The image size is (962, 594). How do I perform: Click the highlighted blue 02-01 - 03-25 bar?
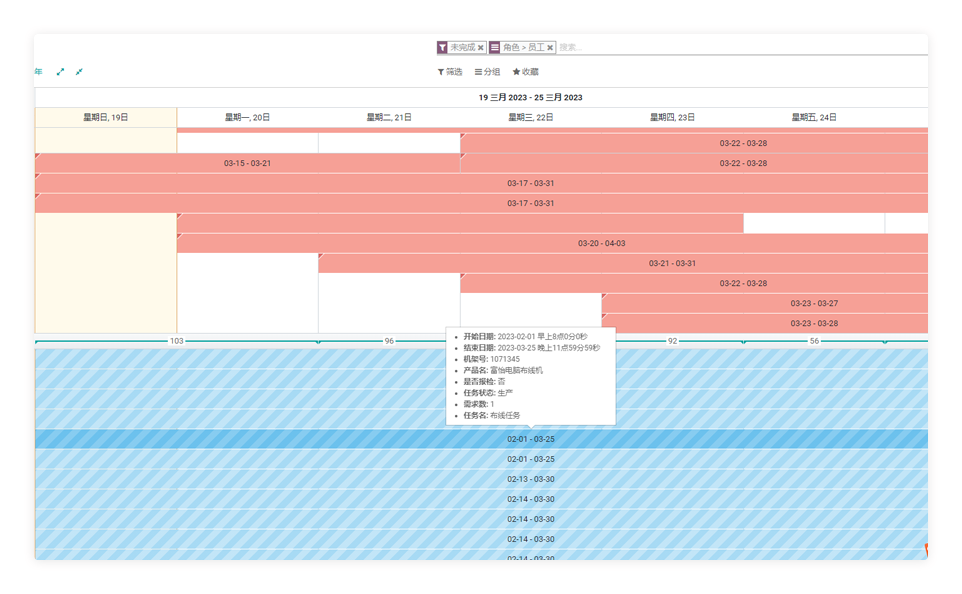click(530, 439)
